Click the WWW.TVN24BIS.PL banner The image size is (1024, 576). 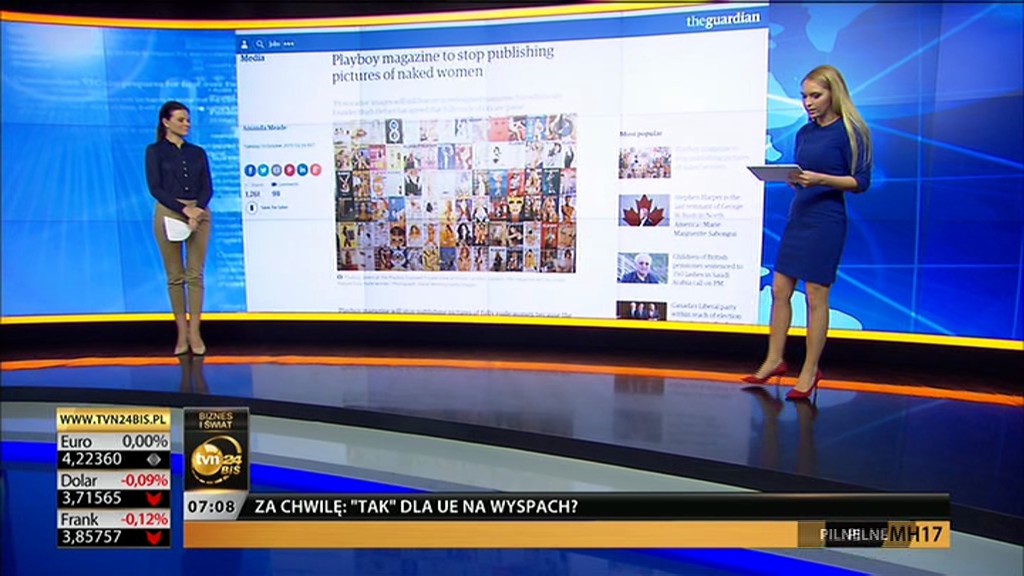[x=114, y=419]
